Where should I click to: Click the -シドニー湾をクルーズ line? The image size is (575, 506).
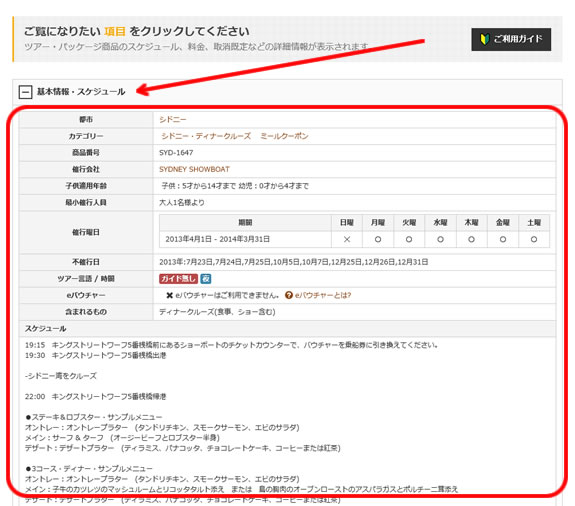(x=61, y=376)
